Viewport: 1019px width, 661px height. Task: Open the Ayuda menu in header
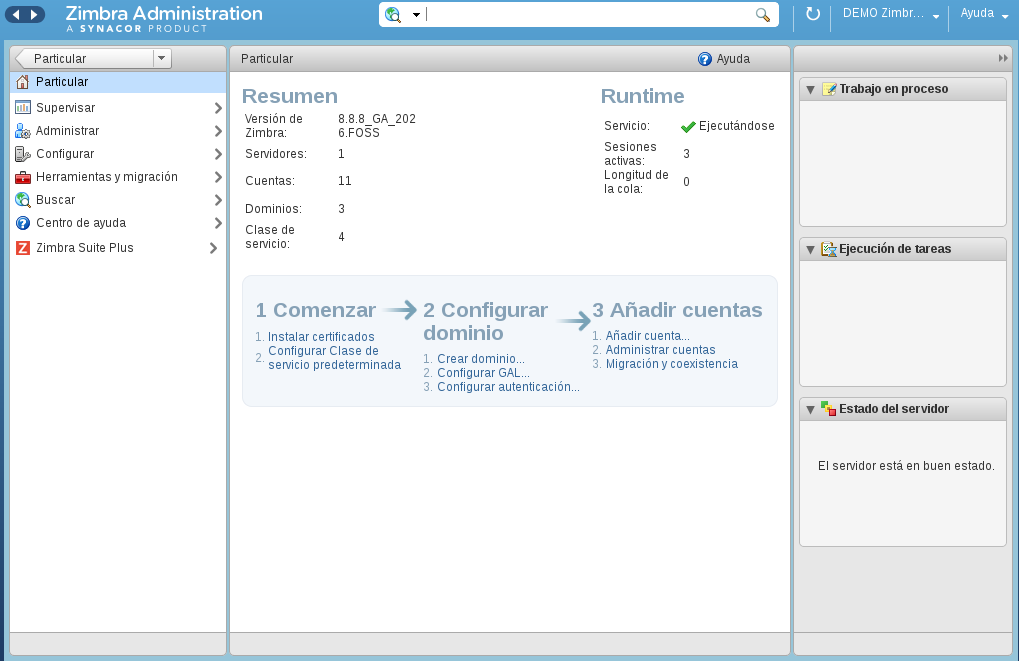tap(985, 14)
